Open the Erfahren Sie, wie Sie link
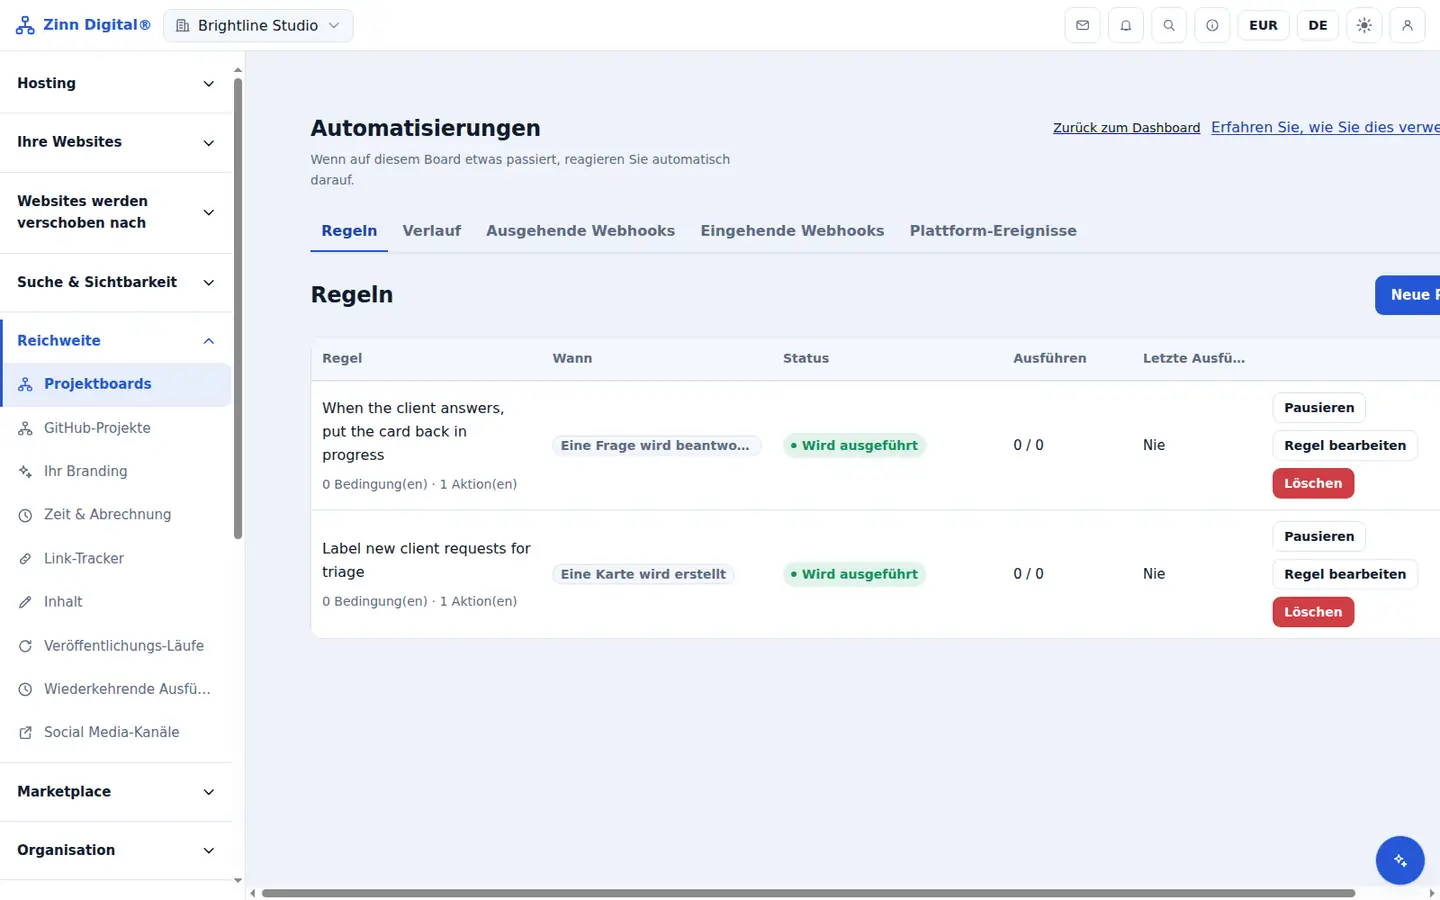Screen dimensions: 1440x900 (1325, 127)
